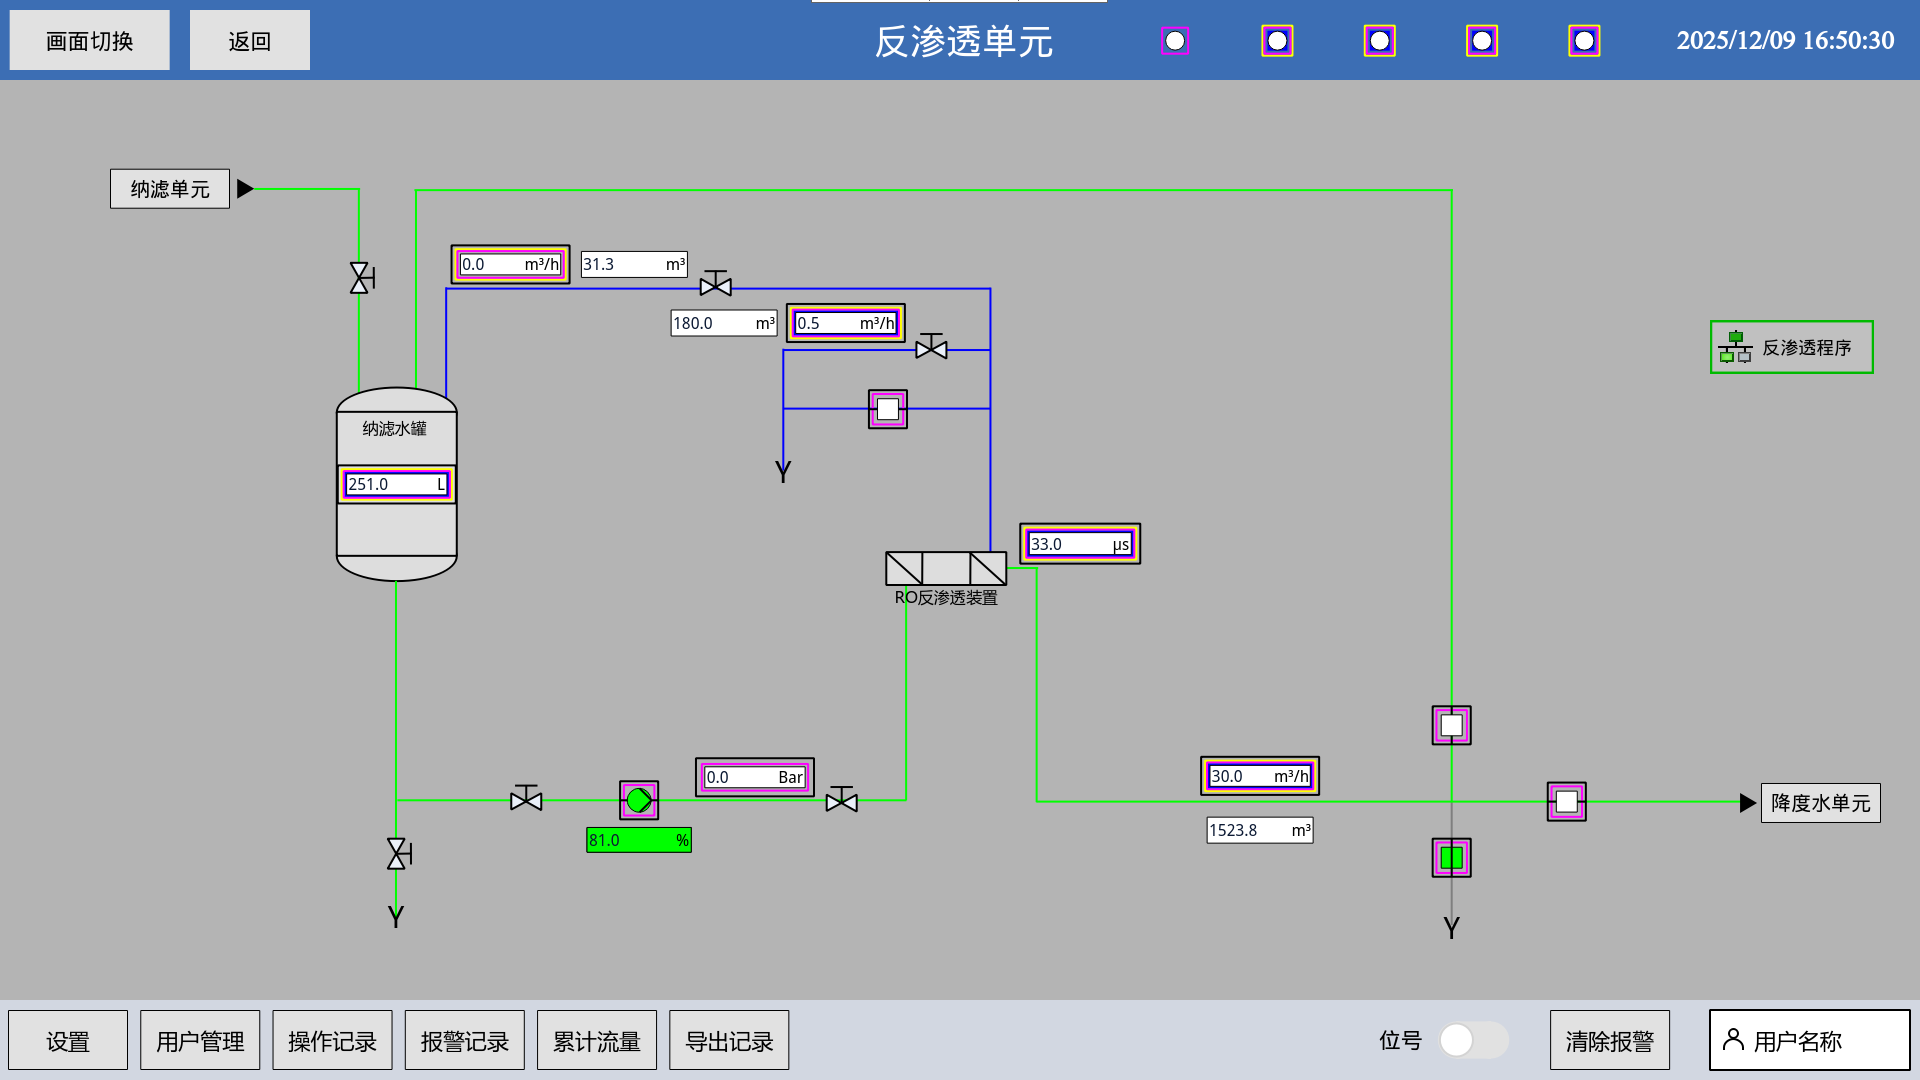Click the valve indicator before 降度水单元 outlet
This screenshot has width=1920, height=1080.
tap(1566, 801)
